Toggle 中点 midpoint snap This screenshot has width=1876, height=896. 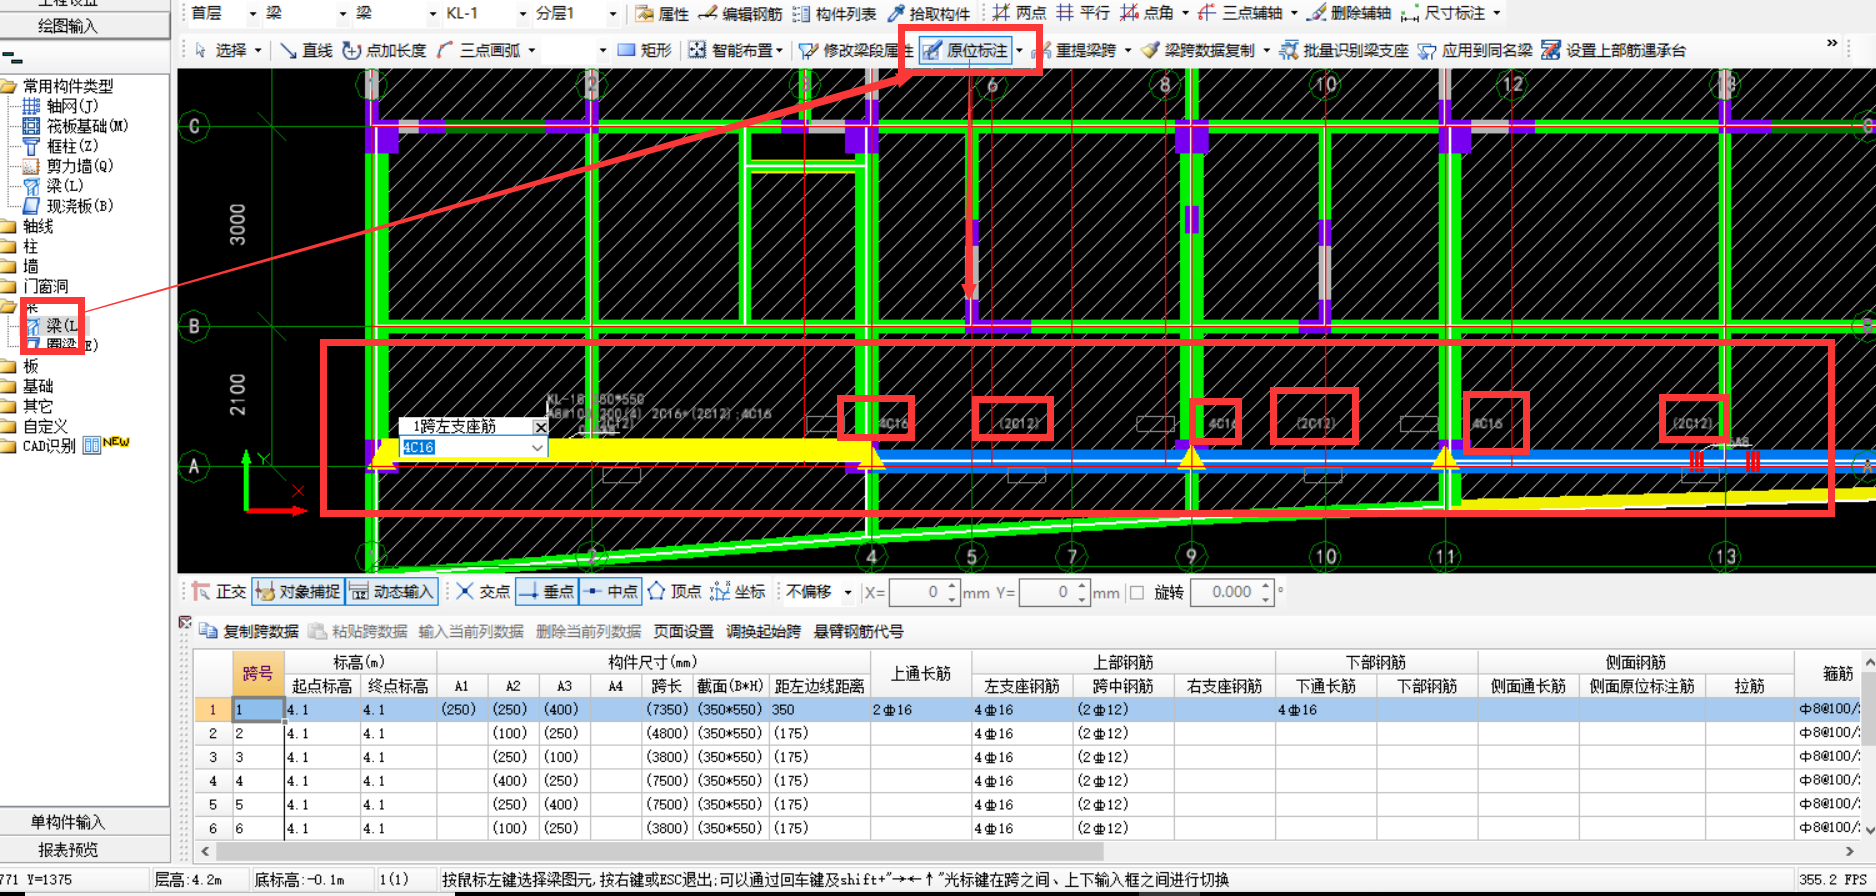[610, 592]
